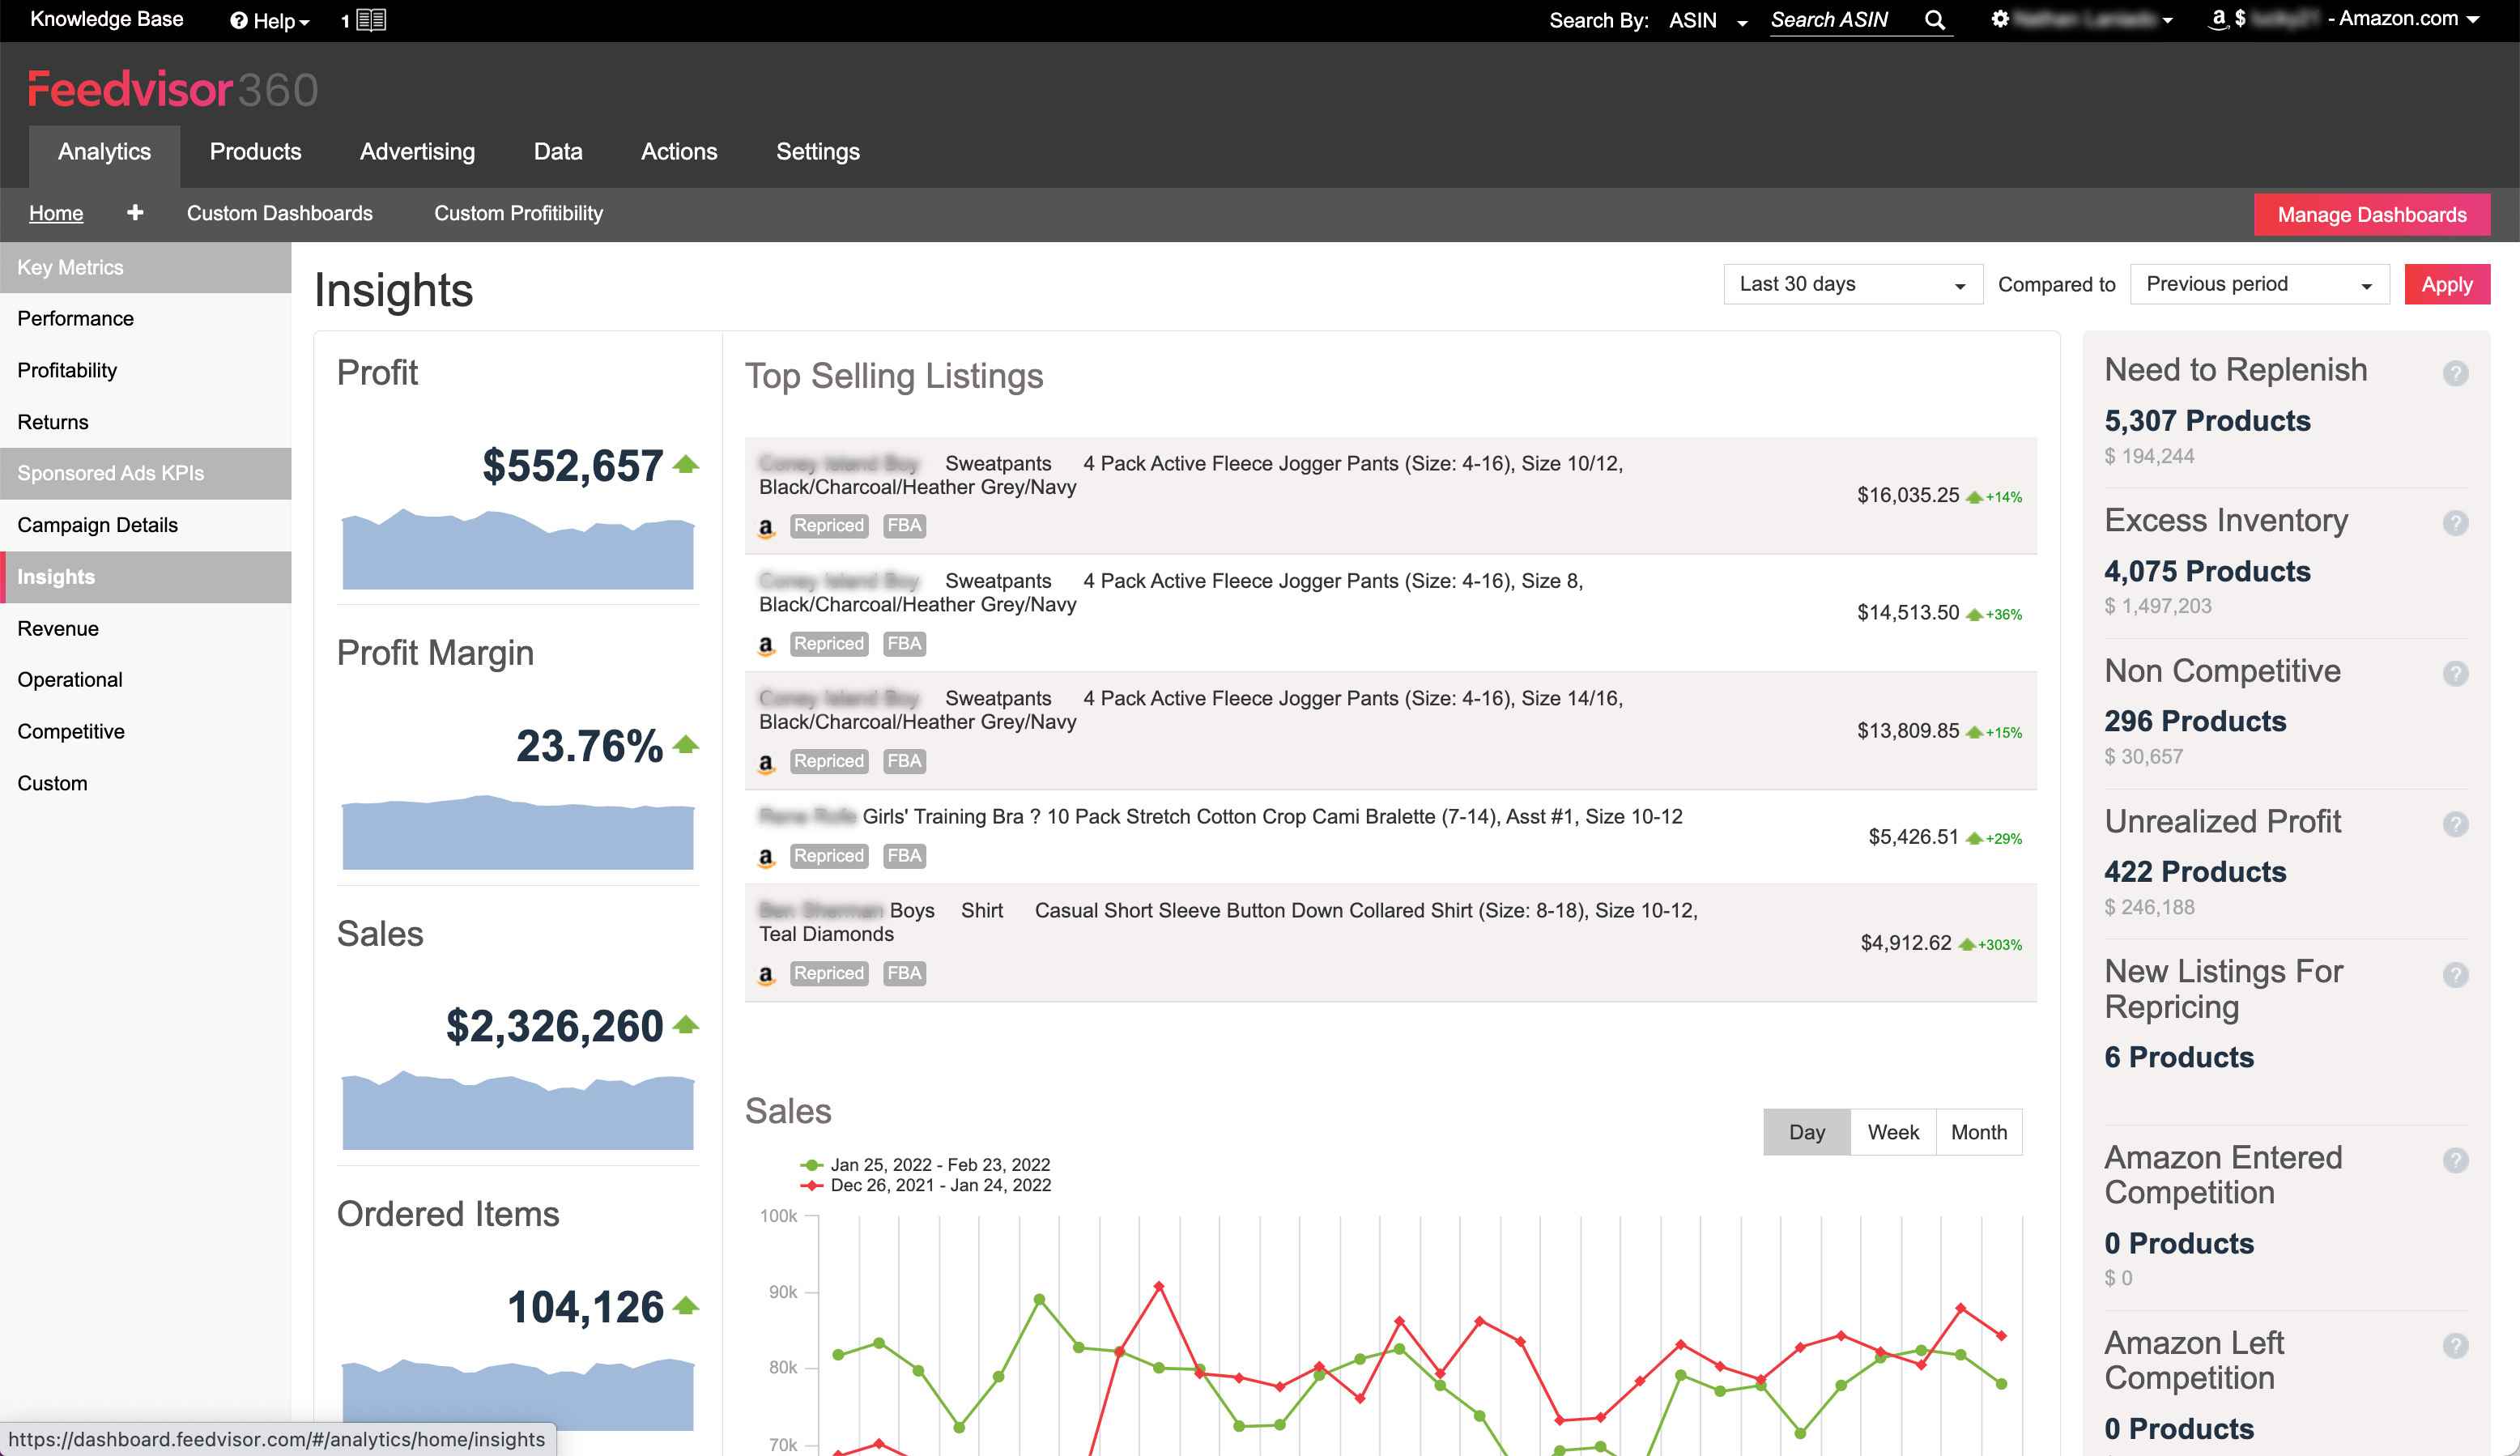Switch to the Advertising tab

[417, 152]
